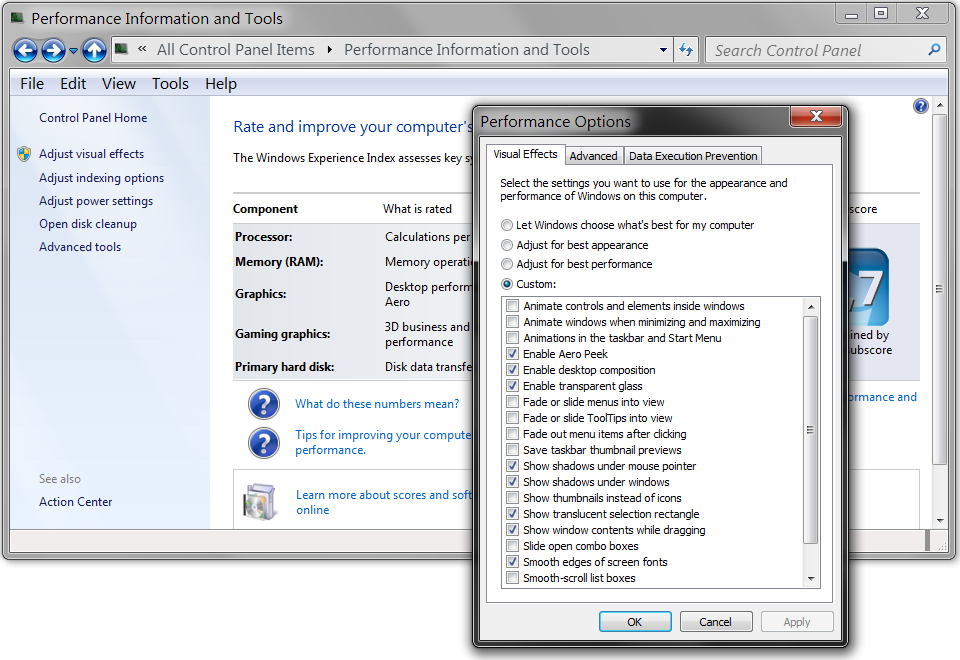Uncheck Enable transparent glass
960x660 pixels.
coord(512,386)
